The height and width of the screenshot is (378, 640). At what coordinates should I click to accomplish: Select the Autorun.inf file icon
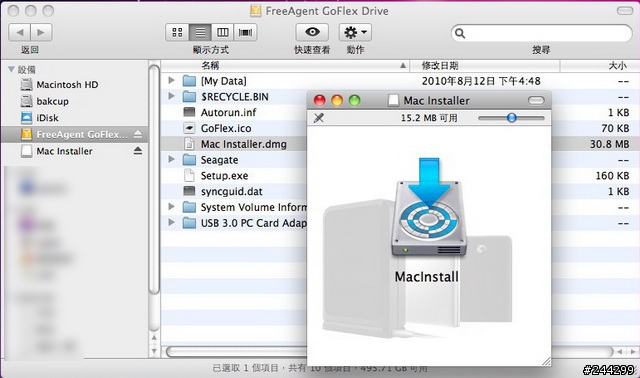tap(189, 112)
